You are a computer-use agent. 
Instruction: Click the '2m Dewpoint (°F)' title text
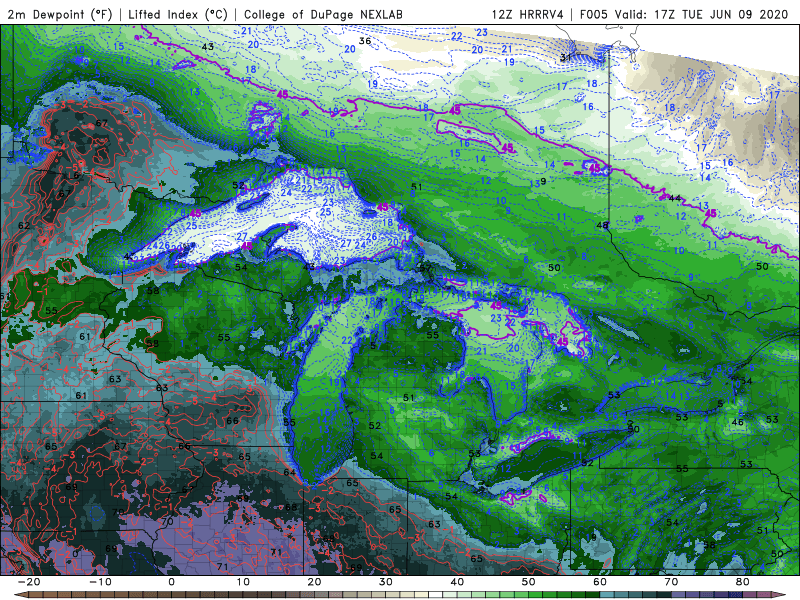point(59,14)
